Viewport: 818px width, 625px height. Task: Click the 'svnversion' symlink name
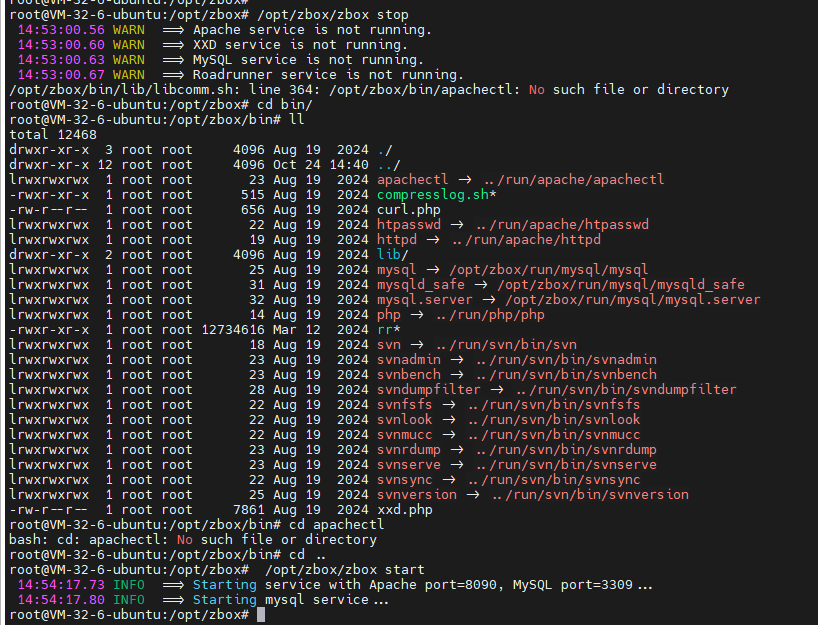[x=417, y=495]
